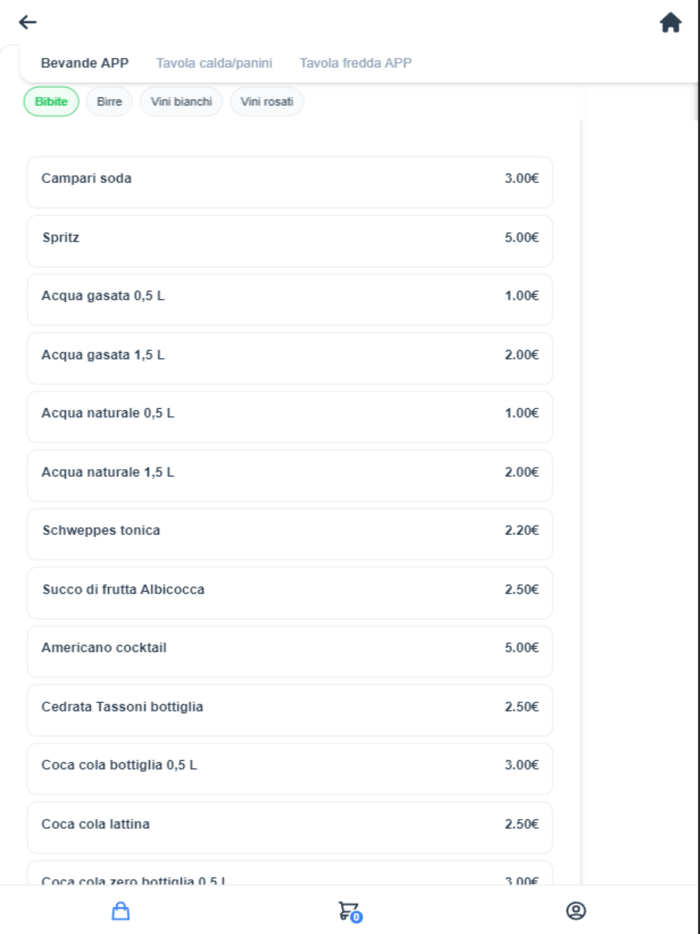This screenshot has height=934, width=700.
Task: Filter by Birre category chip
Action: coord(109,102)
